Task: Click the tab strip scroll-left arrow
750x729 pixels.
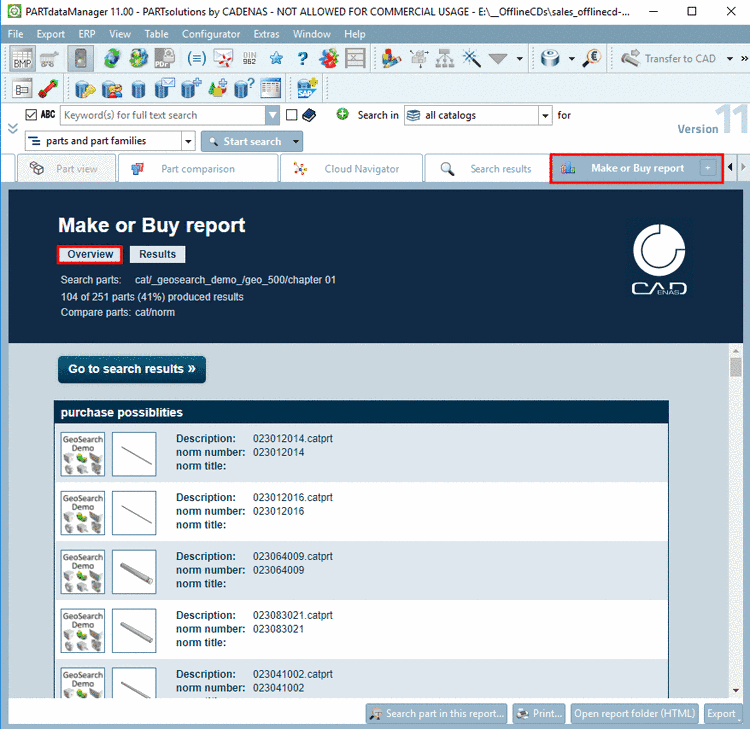Action: tap(730, 167)
